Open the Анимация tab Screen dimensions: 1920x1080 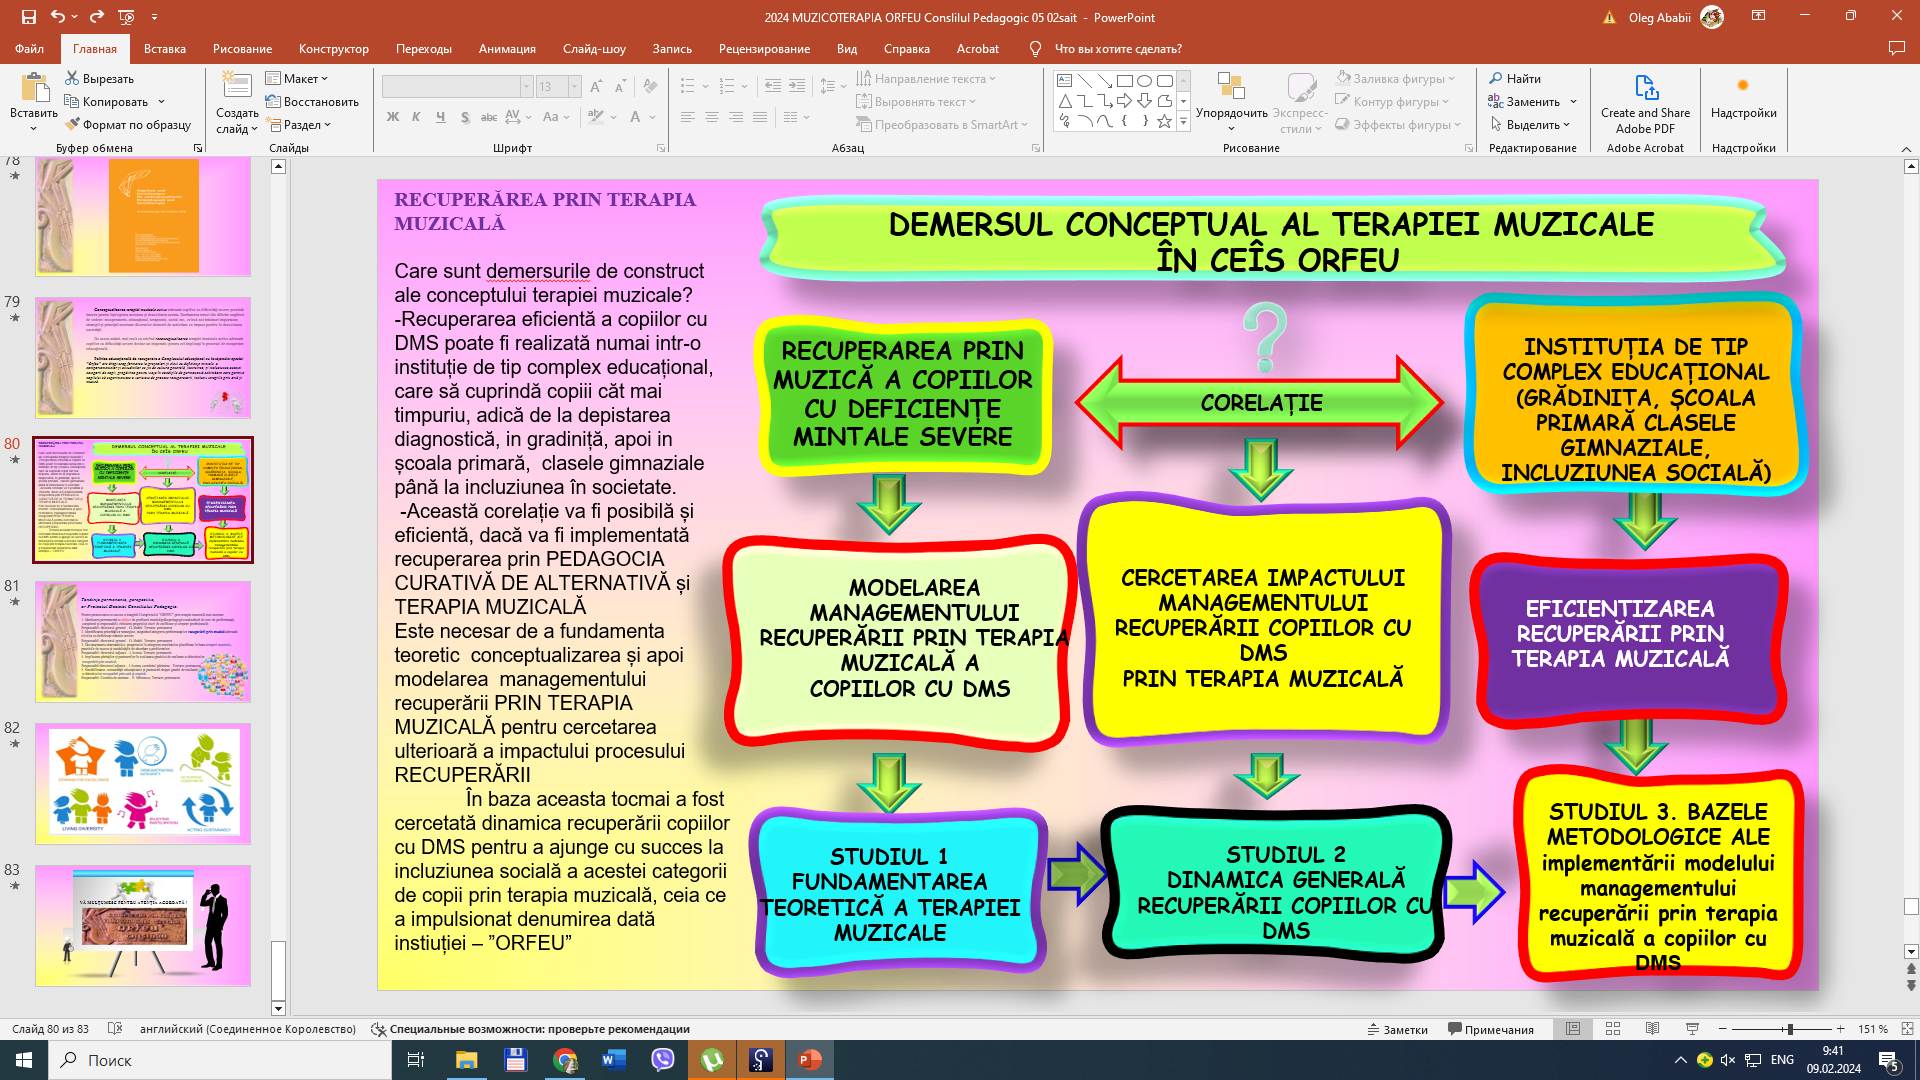point(507,48)
